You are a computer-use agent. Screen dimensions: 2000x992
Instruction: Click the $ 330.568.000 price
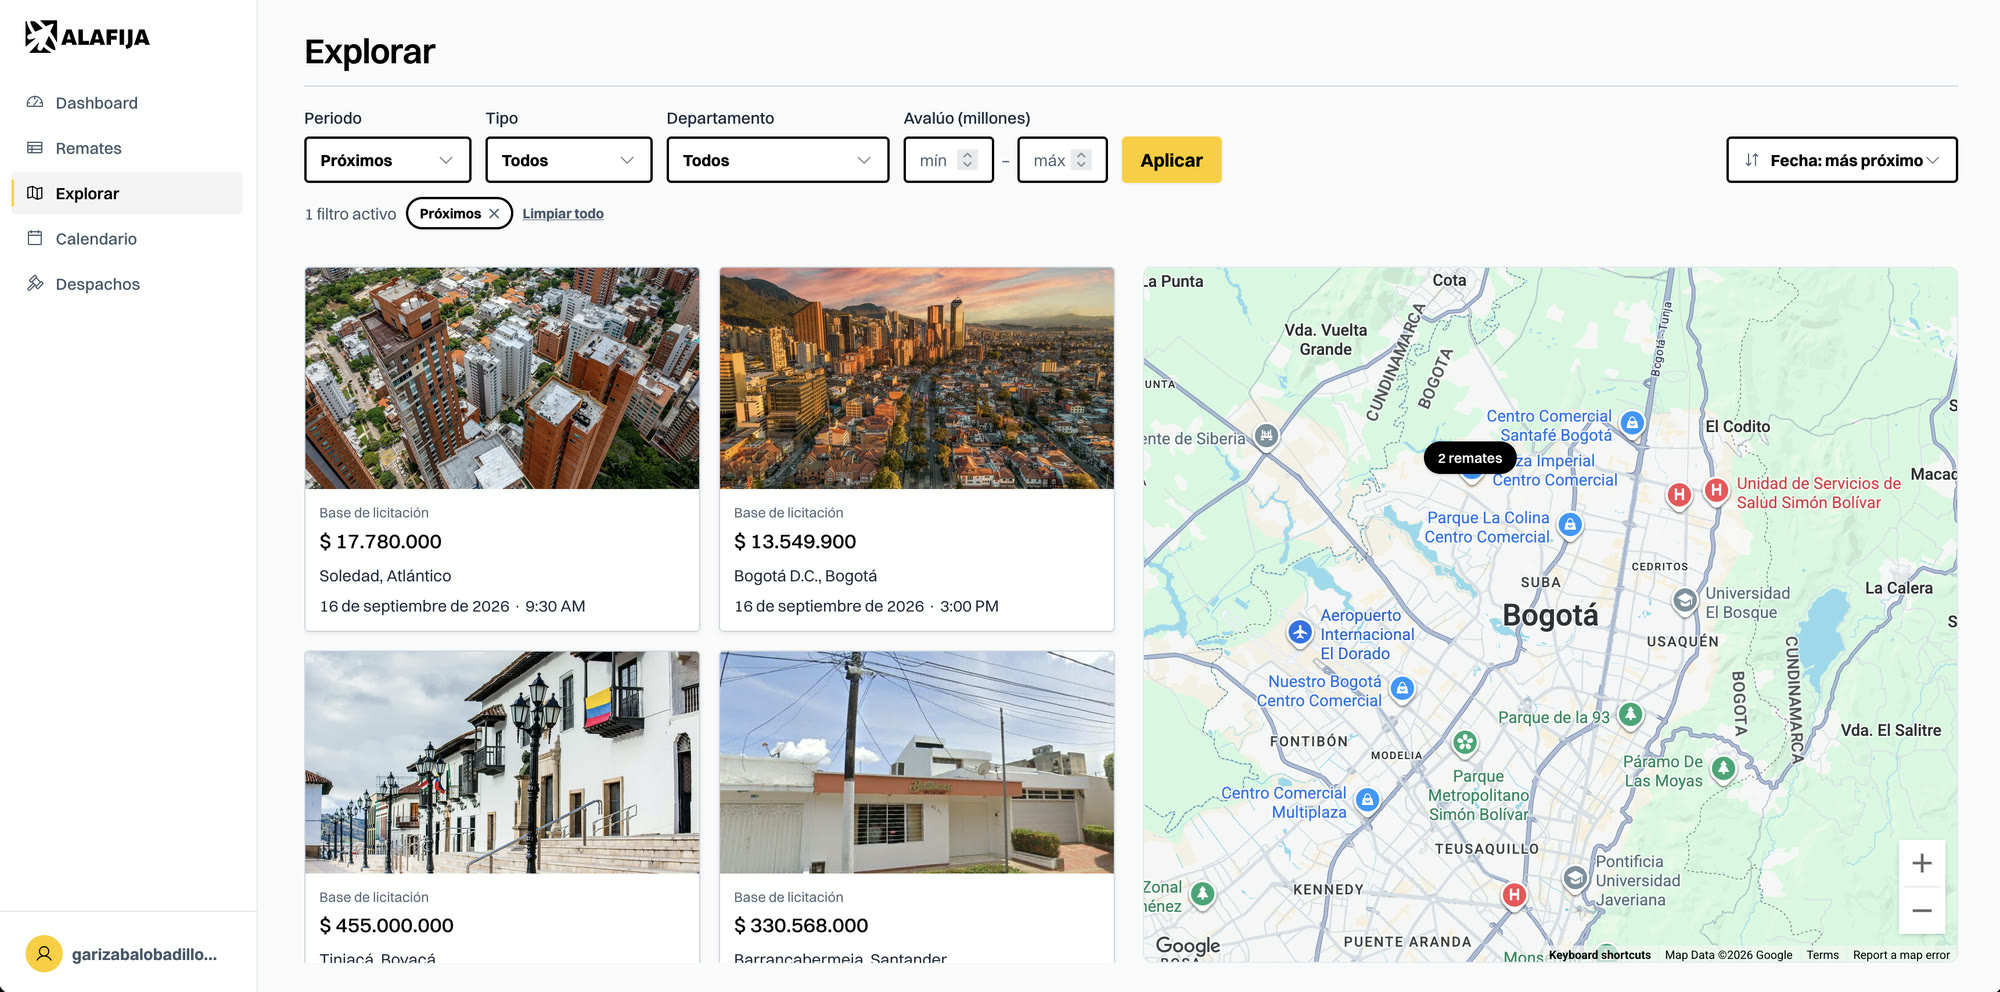(801, 926)
